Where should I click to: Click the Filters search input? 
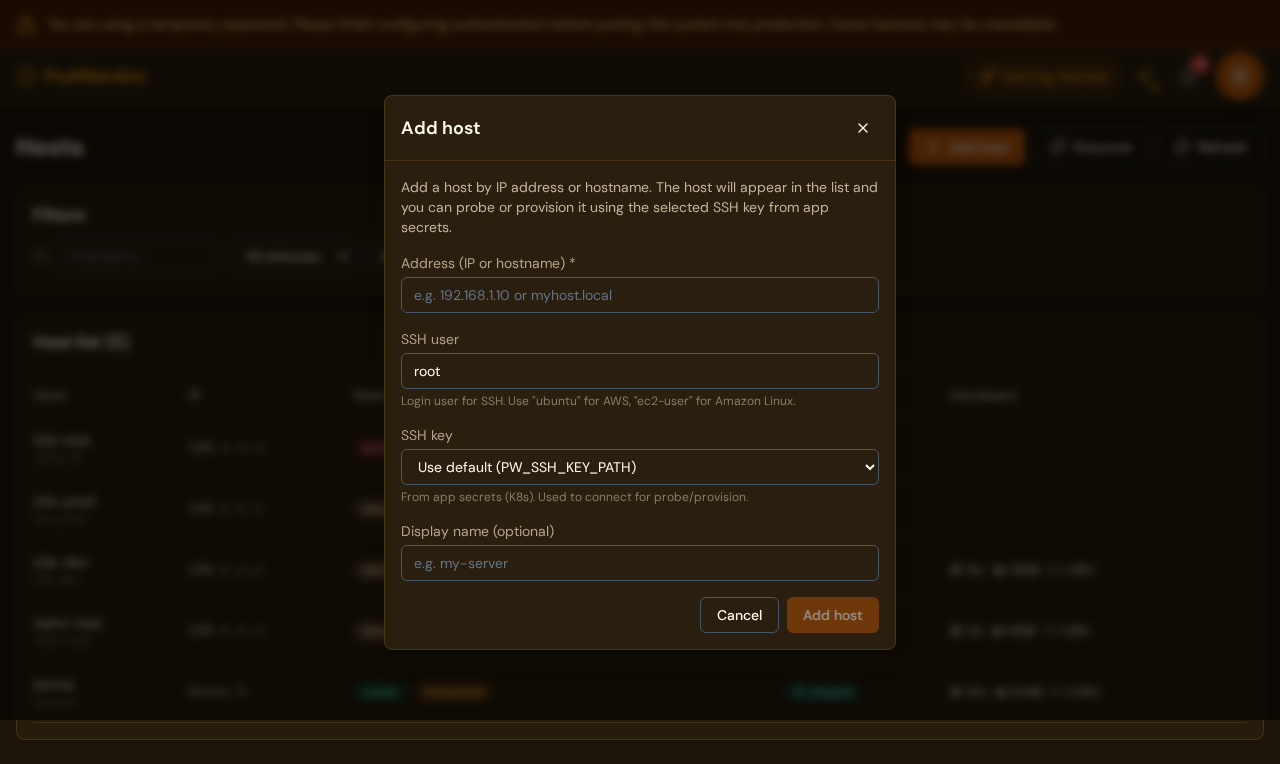(135, 256)
